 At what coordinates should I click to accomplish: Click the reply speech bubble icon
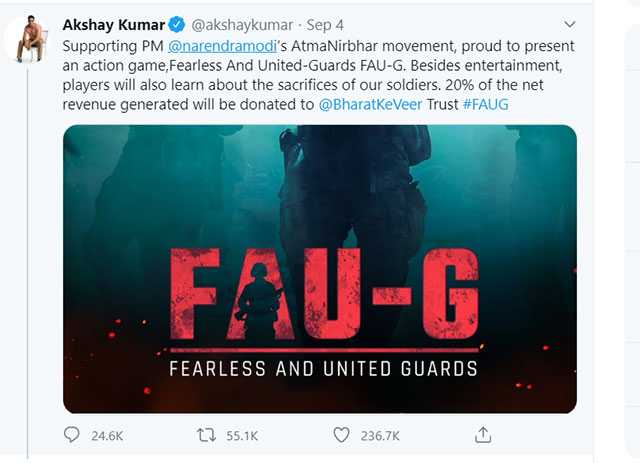click(x=72, y=435)
